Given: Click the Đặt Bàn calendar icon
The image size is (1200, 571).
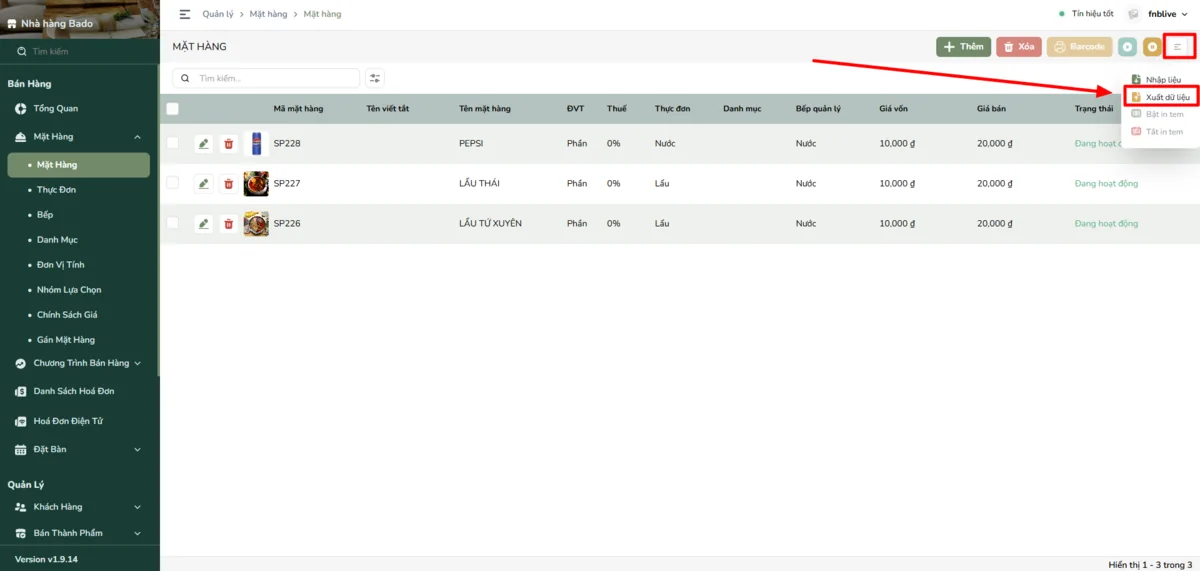Looking at the screenshot, I should pyautogui.click(x=21, y=449).
